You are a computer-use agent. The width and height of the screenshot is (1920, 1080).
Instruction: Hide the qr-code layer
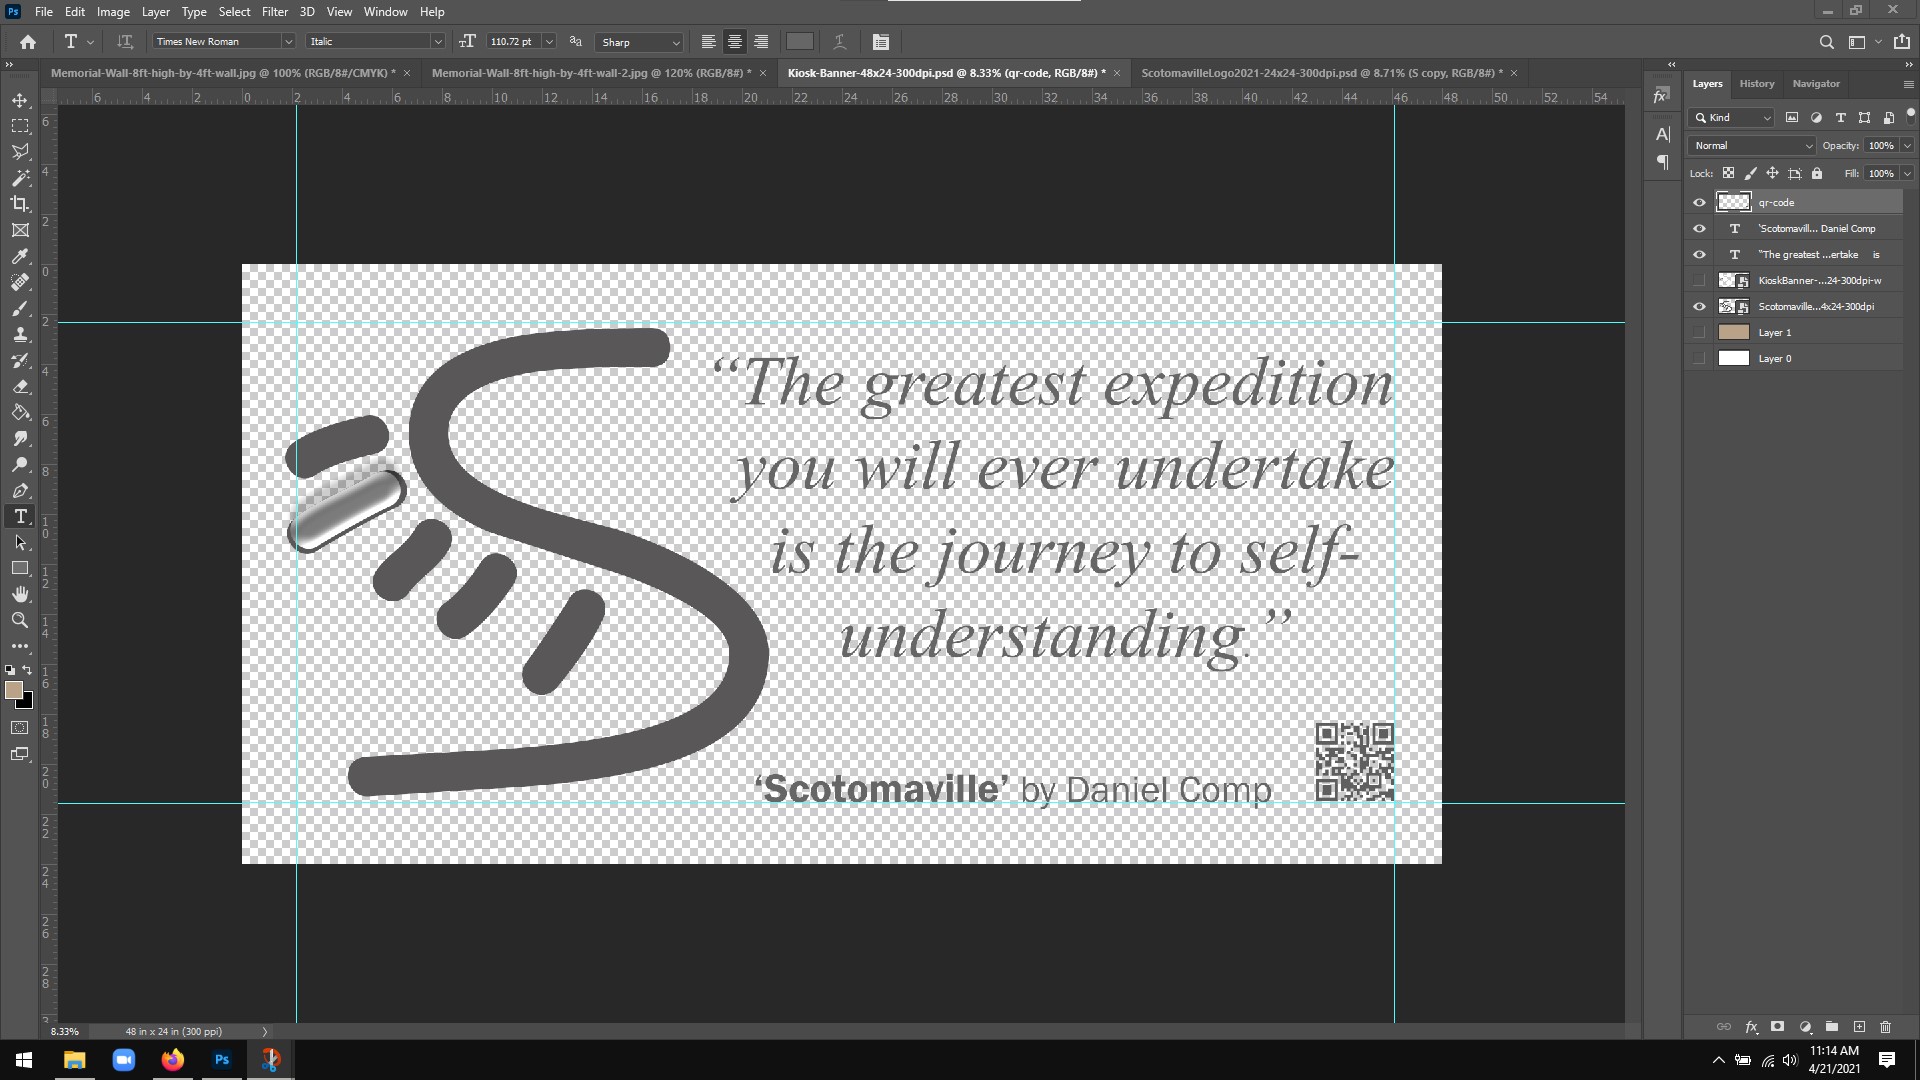1699,202
